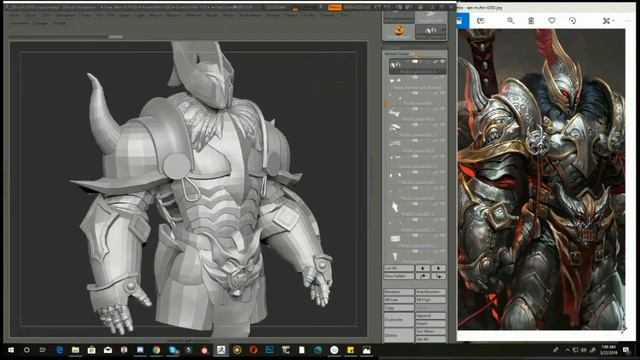Click the New Folder button
The height and width of the screenshot is (360, 640).
(399, 276)
